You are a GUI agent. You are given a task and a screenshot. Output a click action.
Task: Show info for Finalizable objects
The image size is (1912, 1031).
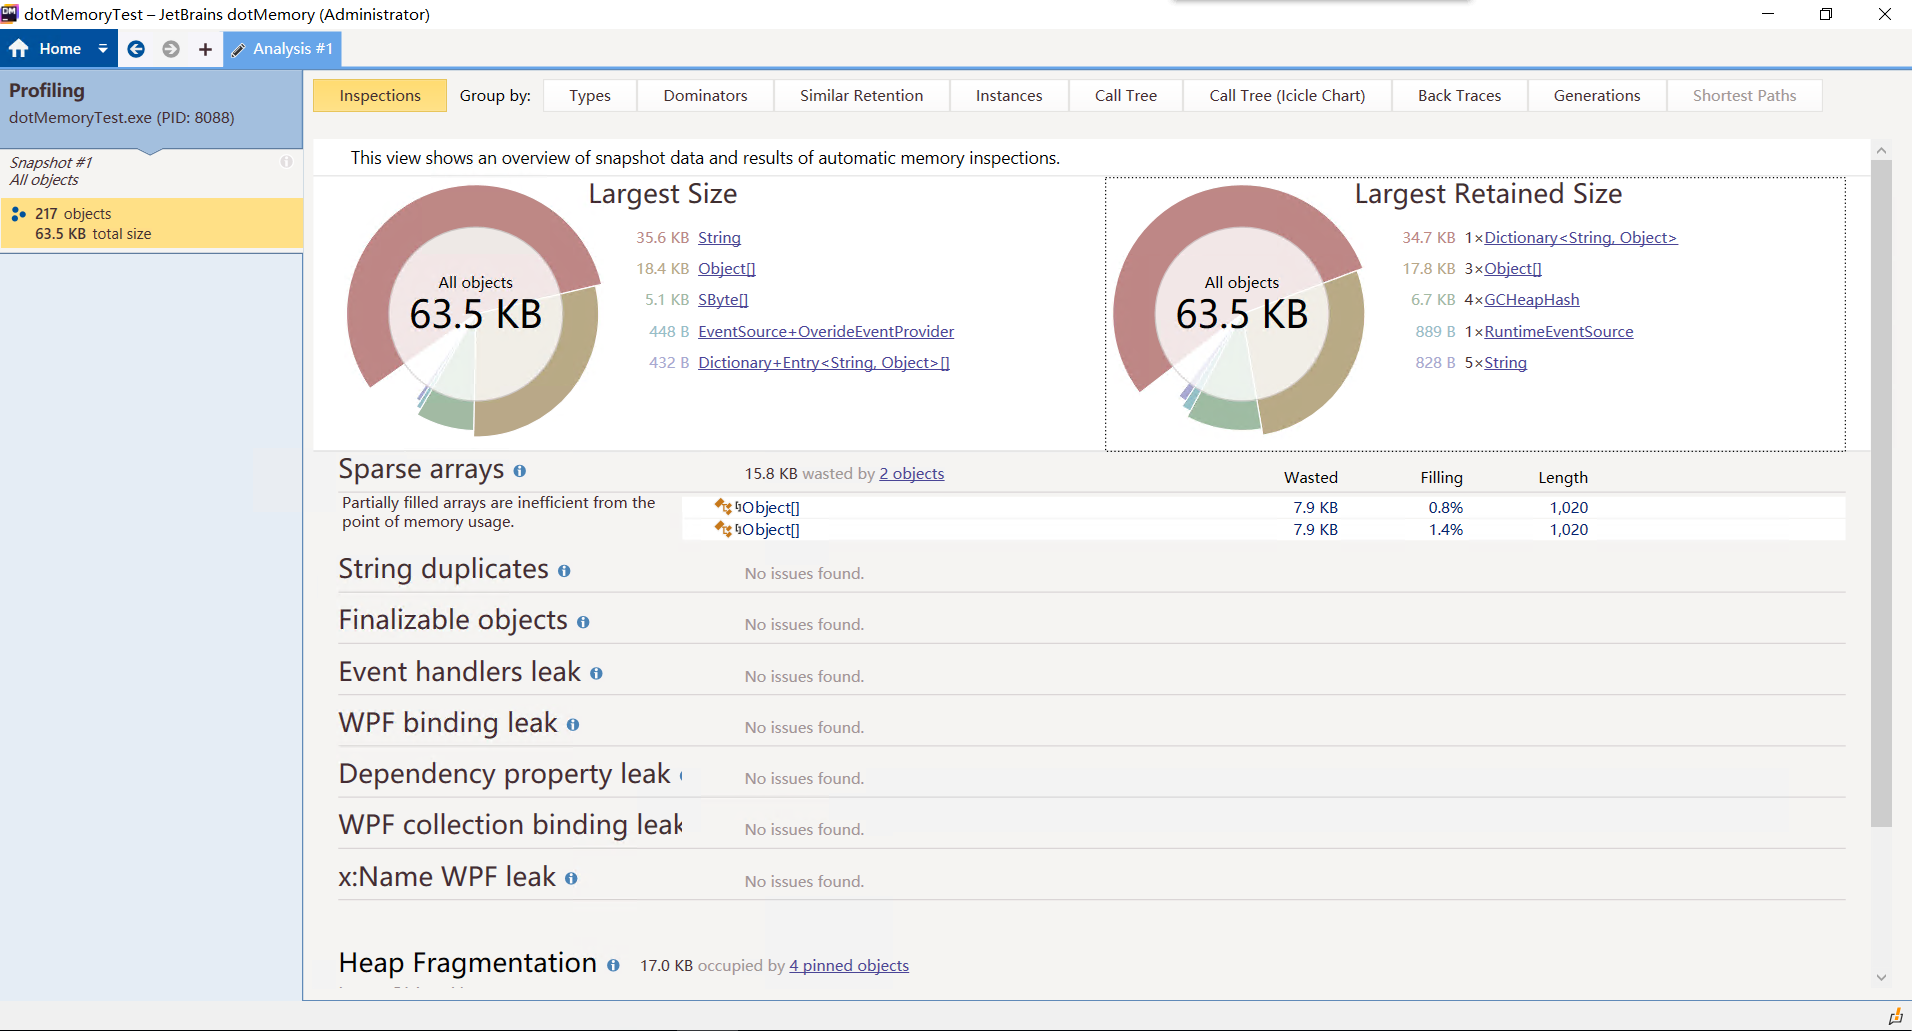583,622
